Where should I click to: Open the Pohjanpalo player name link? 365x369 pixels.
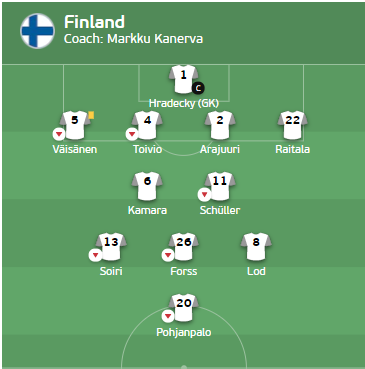184,332
